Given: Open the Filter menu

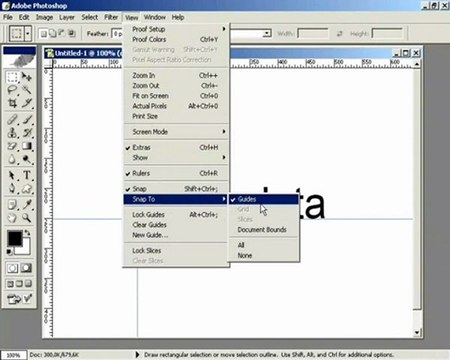Looking at the screenshot, I should (x=111, y=17).
